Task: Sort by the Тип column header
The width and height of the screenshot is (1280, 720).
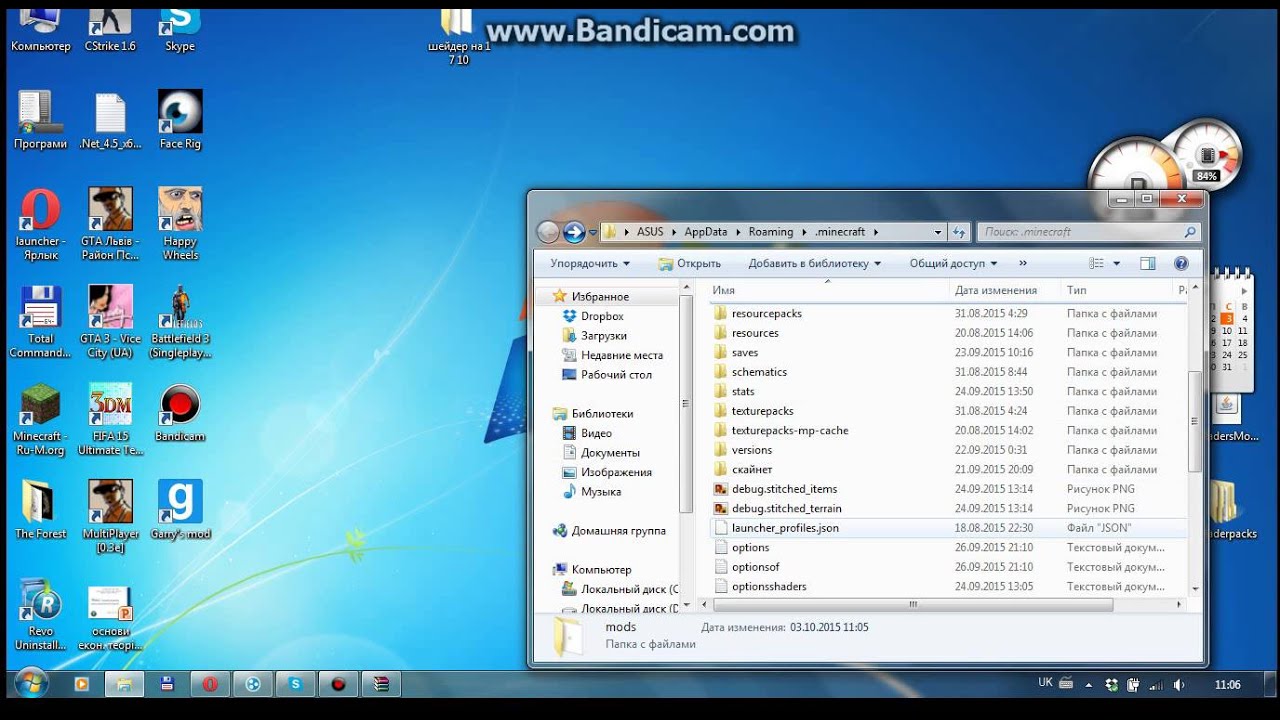Action: point(1117,290)
